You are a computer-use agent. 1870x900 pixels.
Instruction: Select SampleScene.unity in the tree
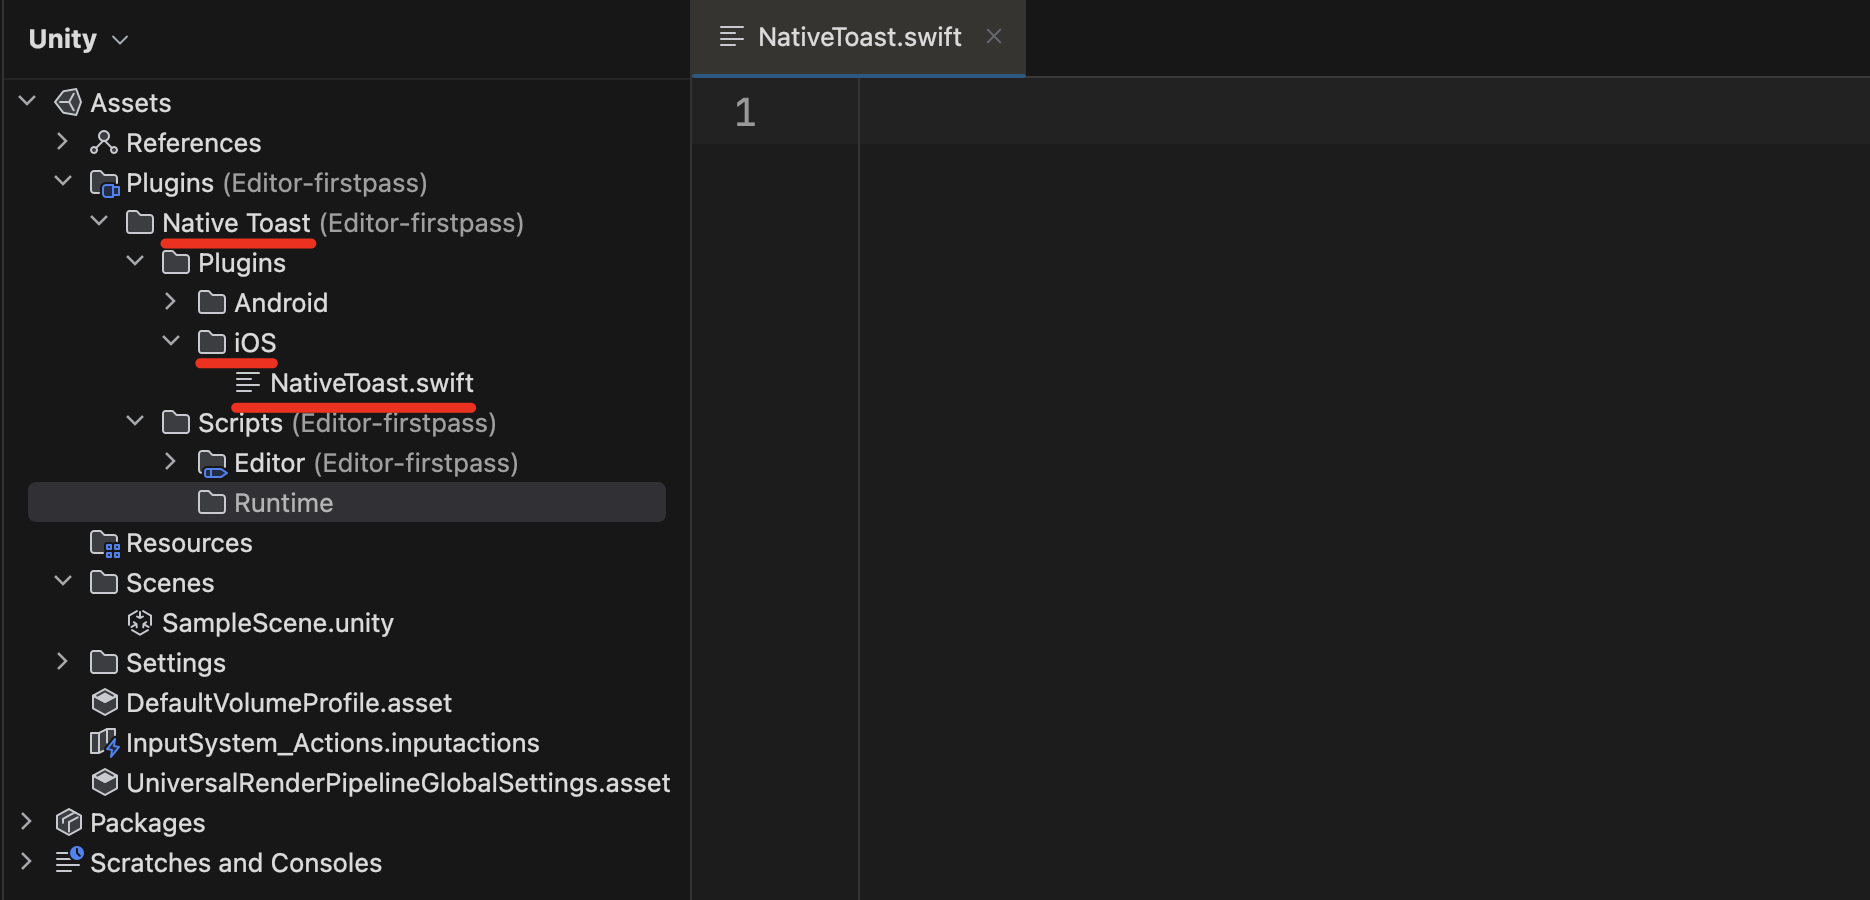coord(278,623)
